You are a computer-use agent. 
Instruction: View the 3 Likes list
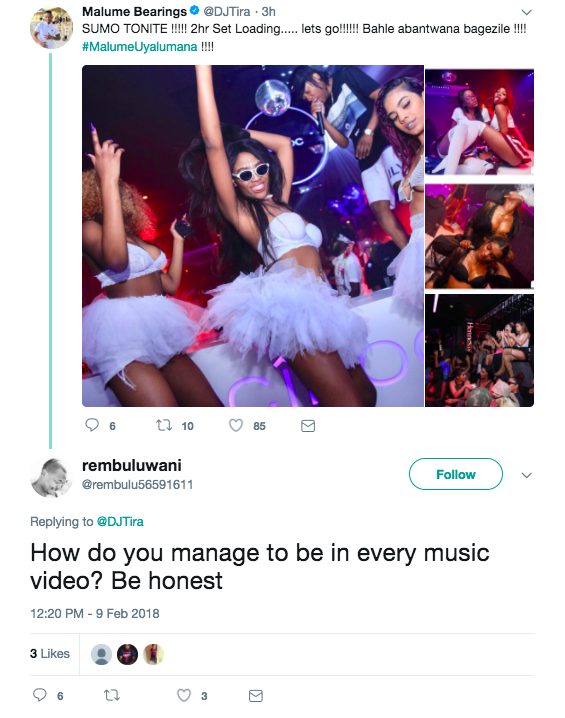[50, 653]
